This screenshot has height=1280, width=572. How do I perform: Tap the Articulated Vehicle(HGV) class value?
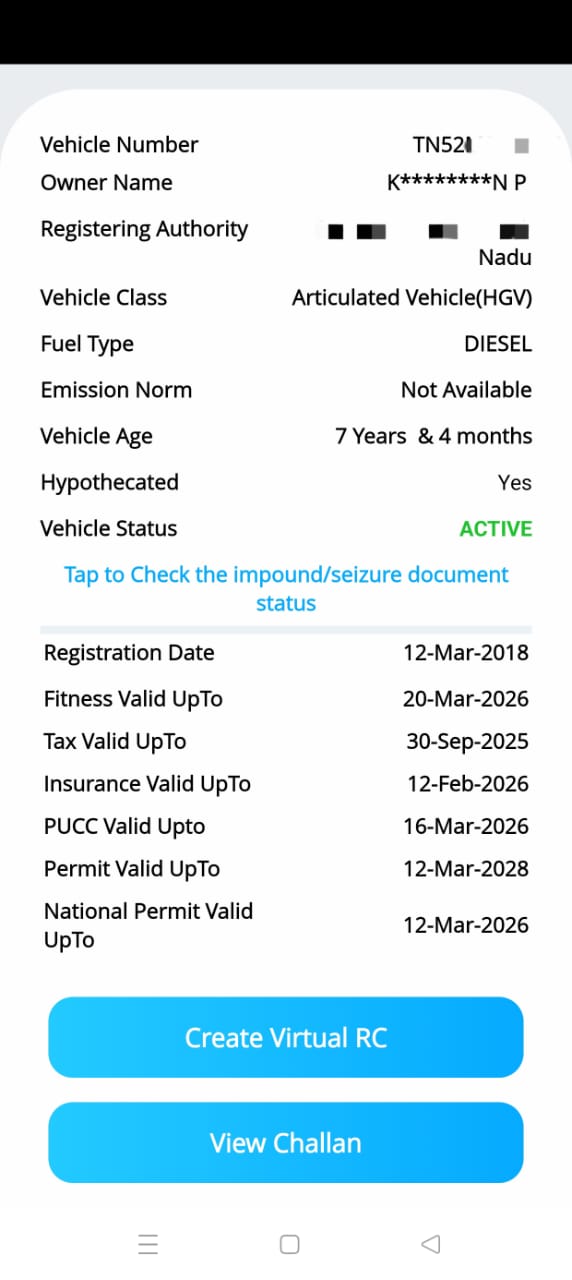pos(412,298)
